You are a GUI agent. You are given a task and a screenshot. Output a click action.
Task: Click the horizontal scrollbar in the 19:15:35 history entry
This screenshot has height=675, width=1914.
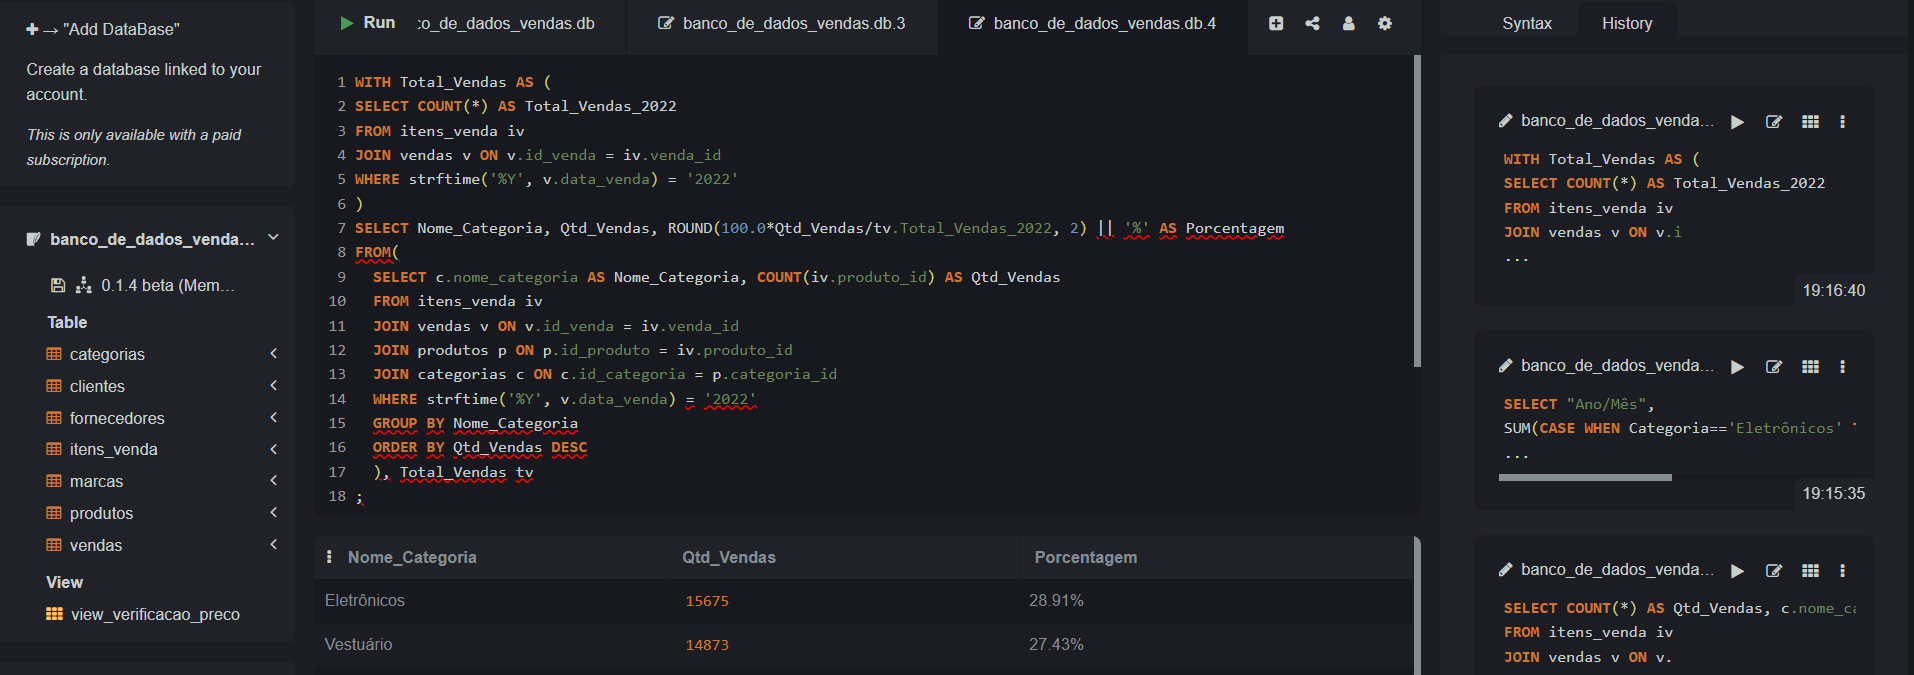click(x=1585, y=478)
